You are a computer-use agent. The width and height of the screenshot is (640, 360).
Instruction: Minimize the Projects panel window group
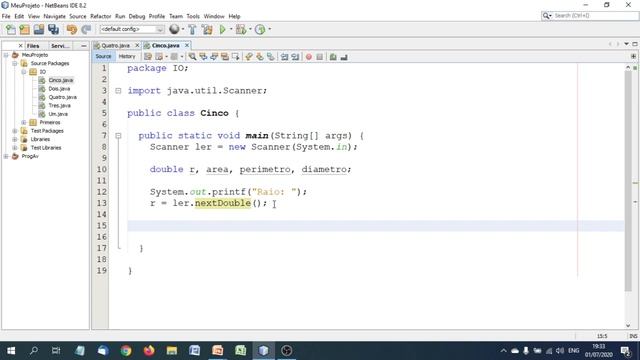(x=84, y=46)
